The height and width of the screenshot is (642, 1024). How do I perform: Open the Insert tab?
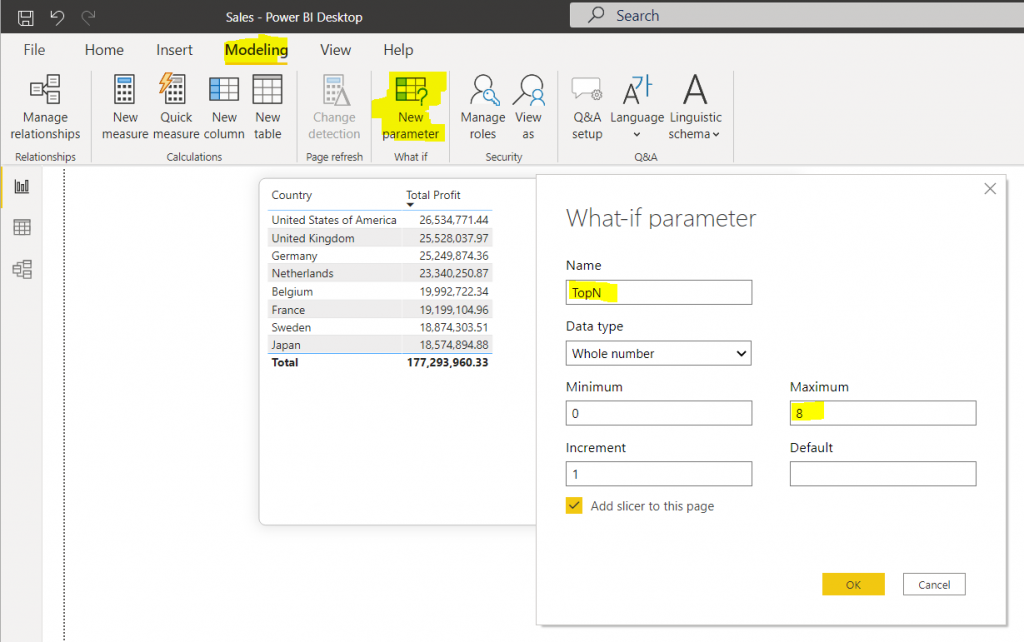[174, 50]
